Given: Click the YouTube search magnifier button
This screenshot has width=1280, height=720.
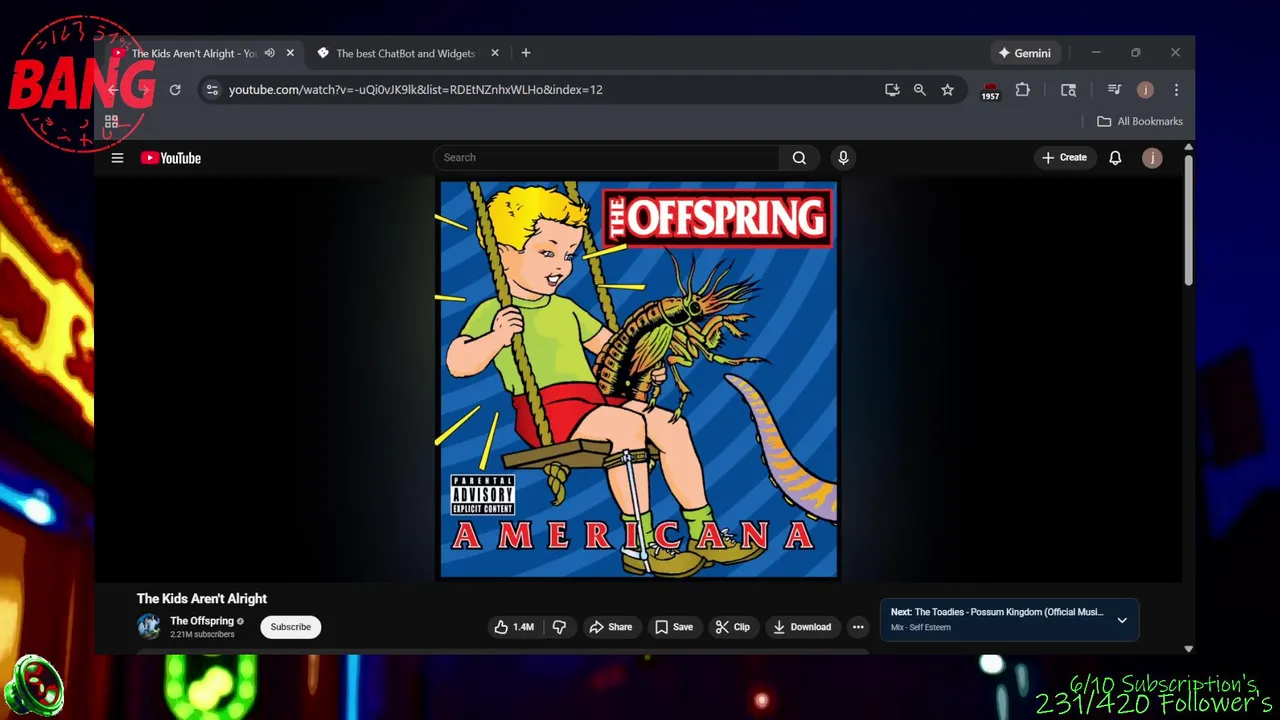Looking at the screenshot, I should click(x=799, y=158).
